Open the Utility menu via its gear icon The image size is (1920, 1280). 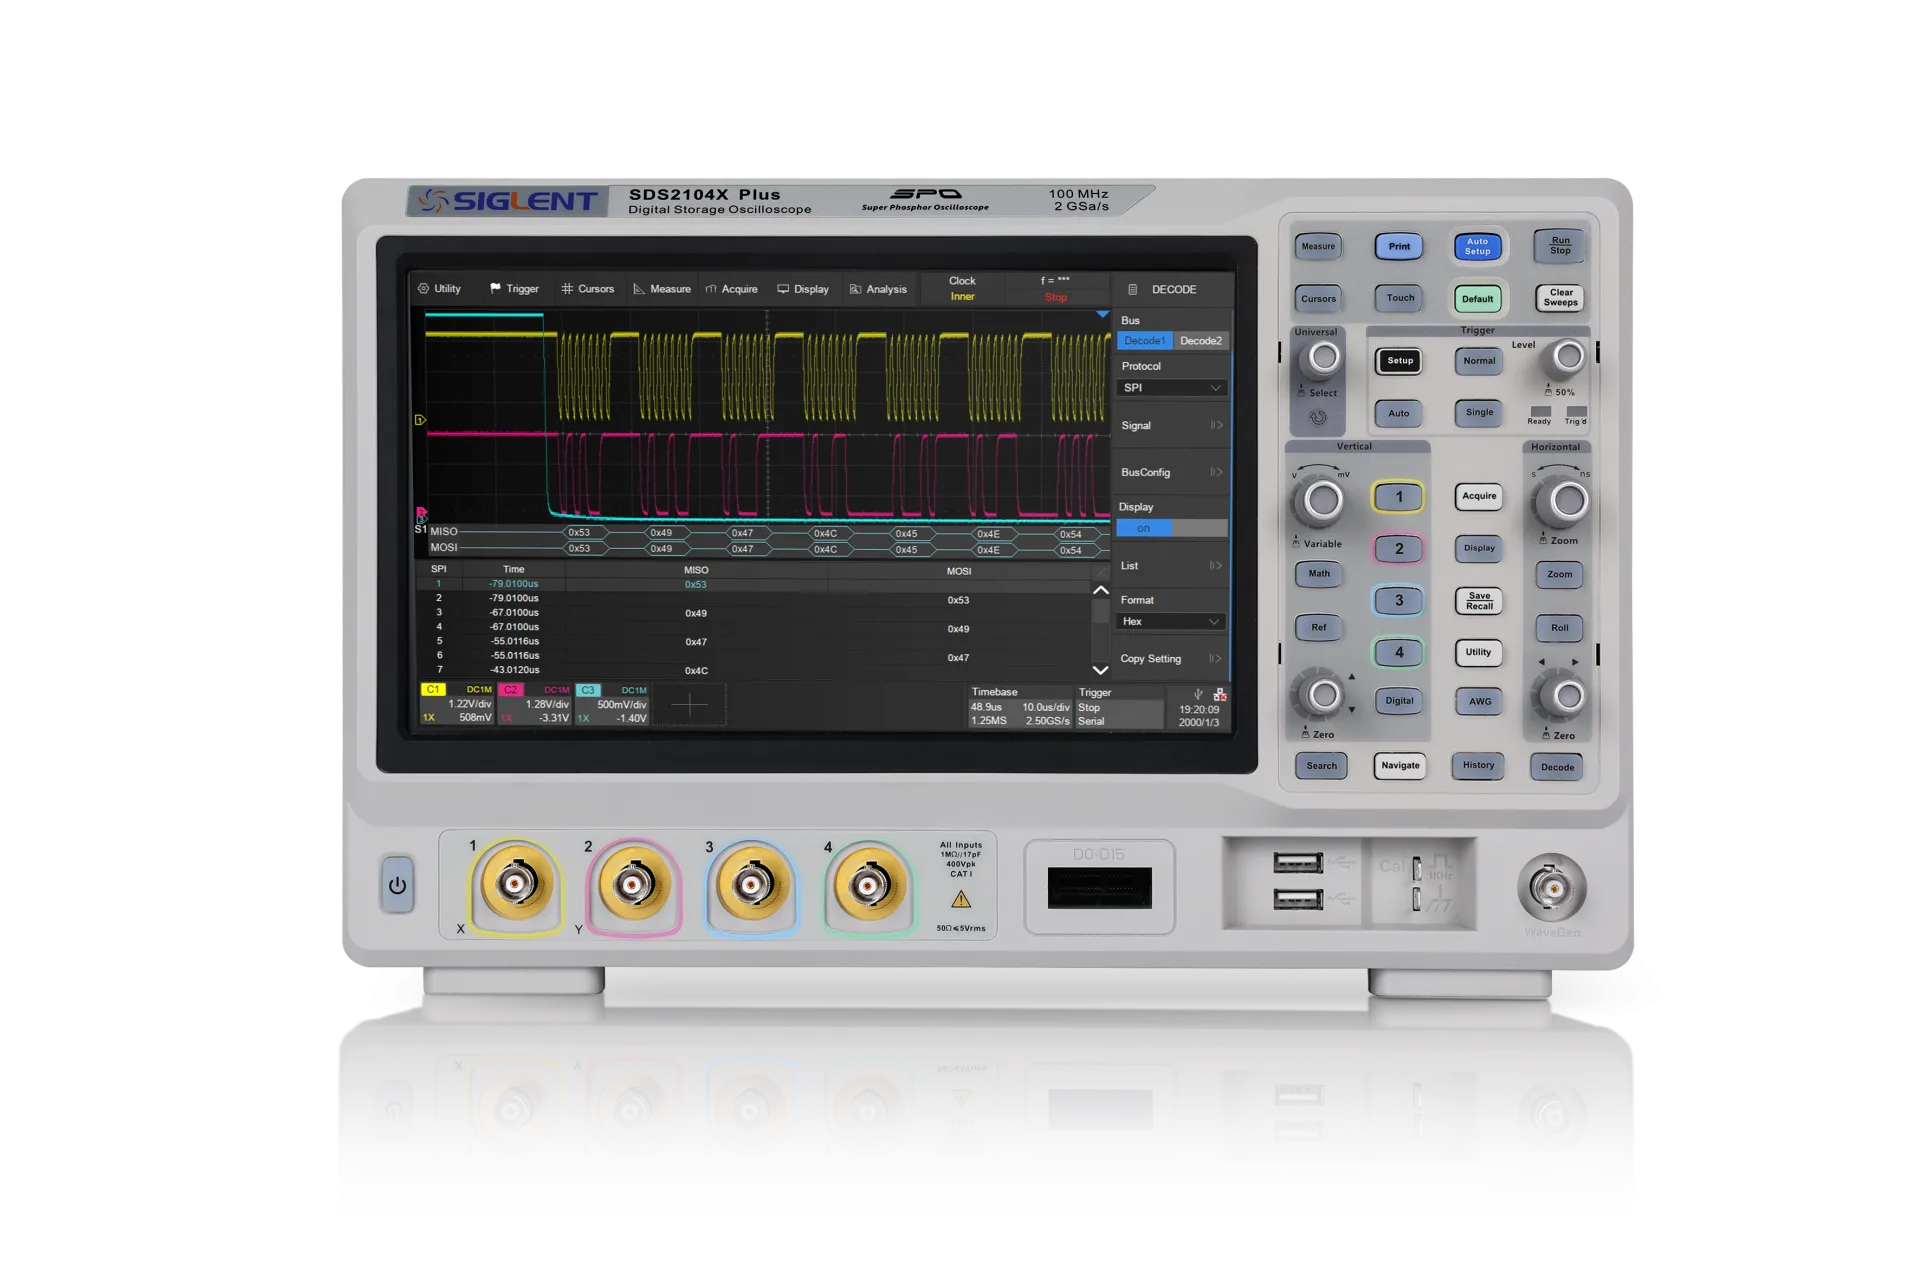tap(424, 289)
